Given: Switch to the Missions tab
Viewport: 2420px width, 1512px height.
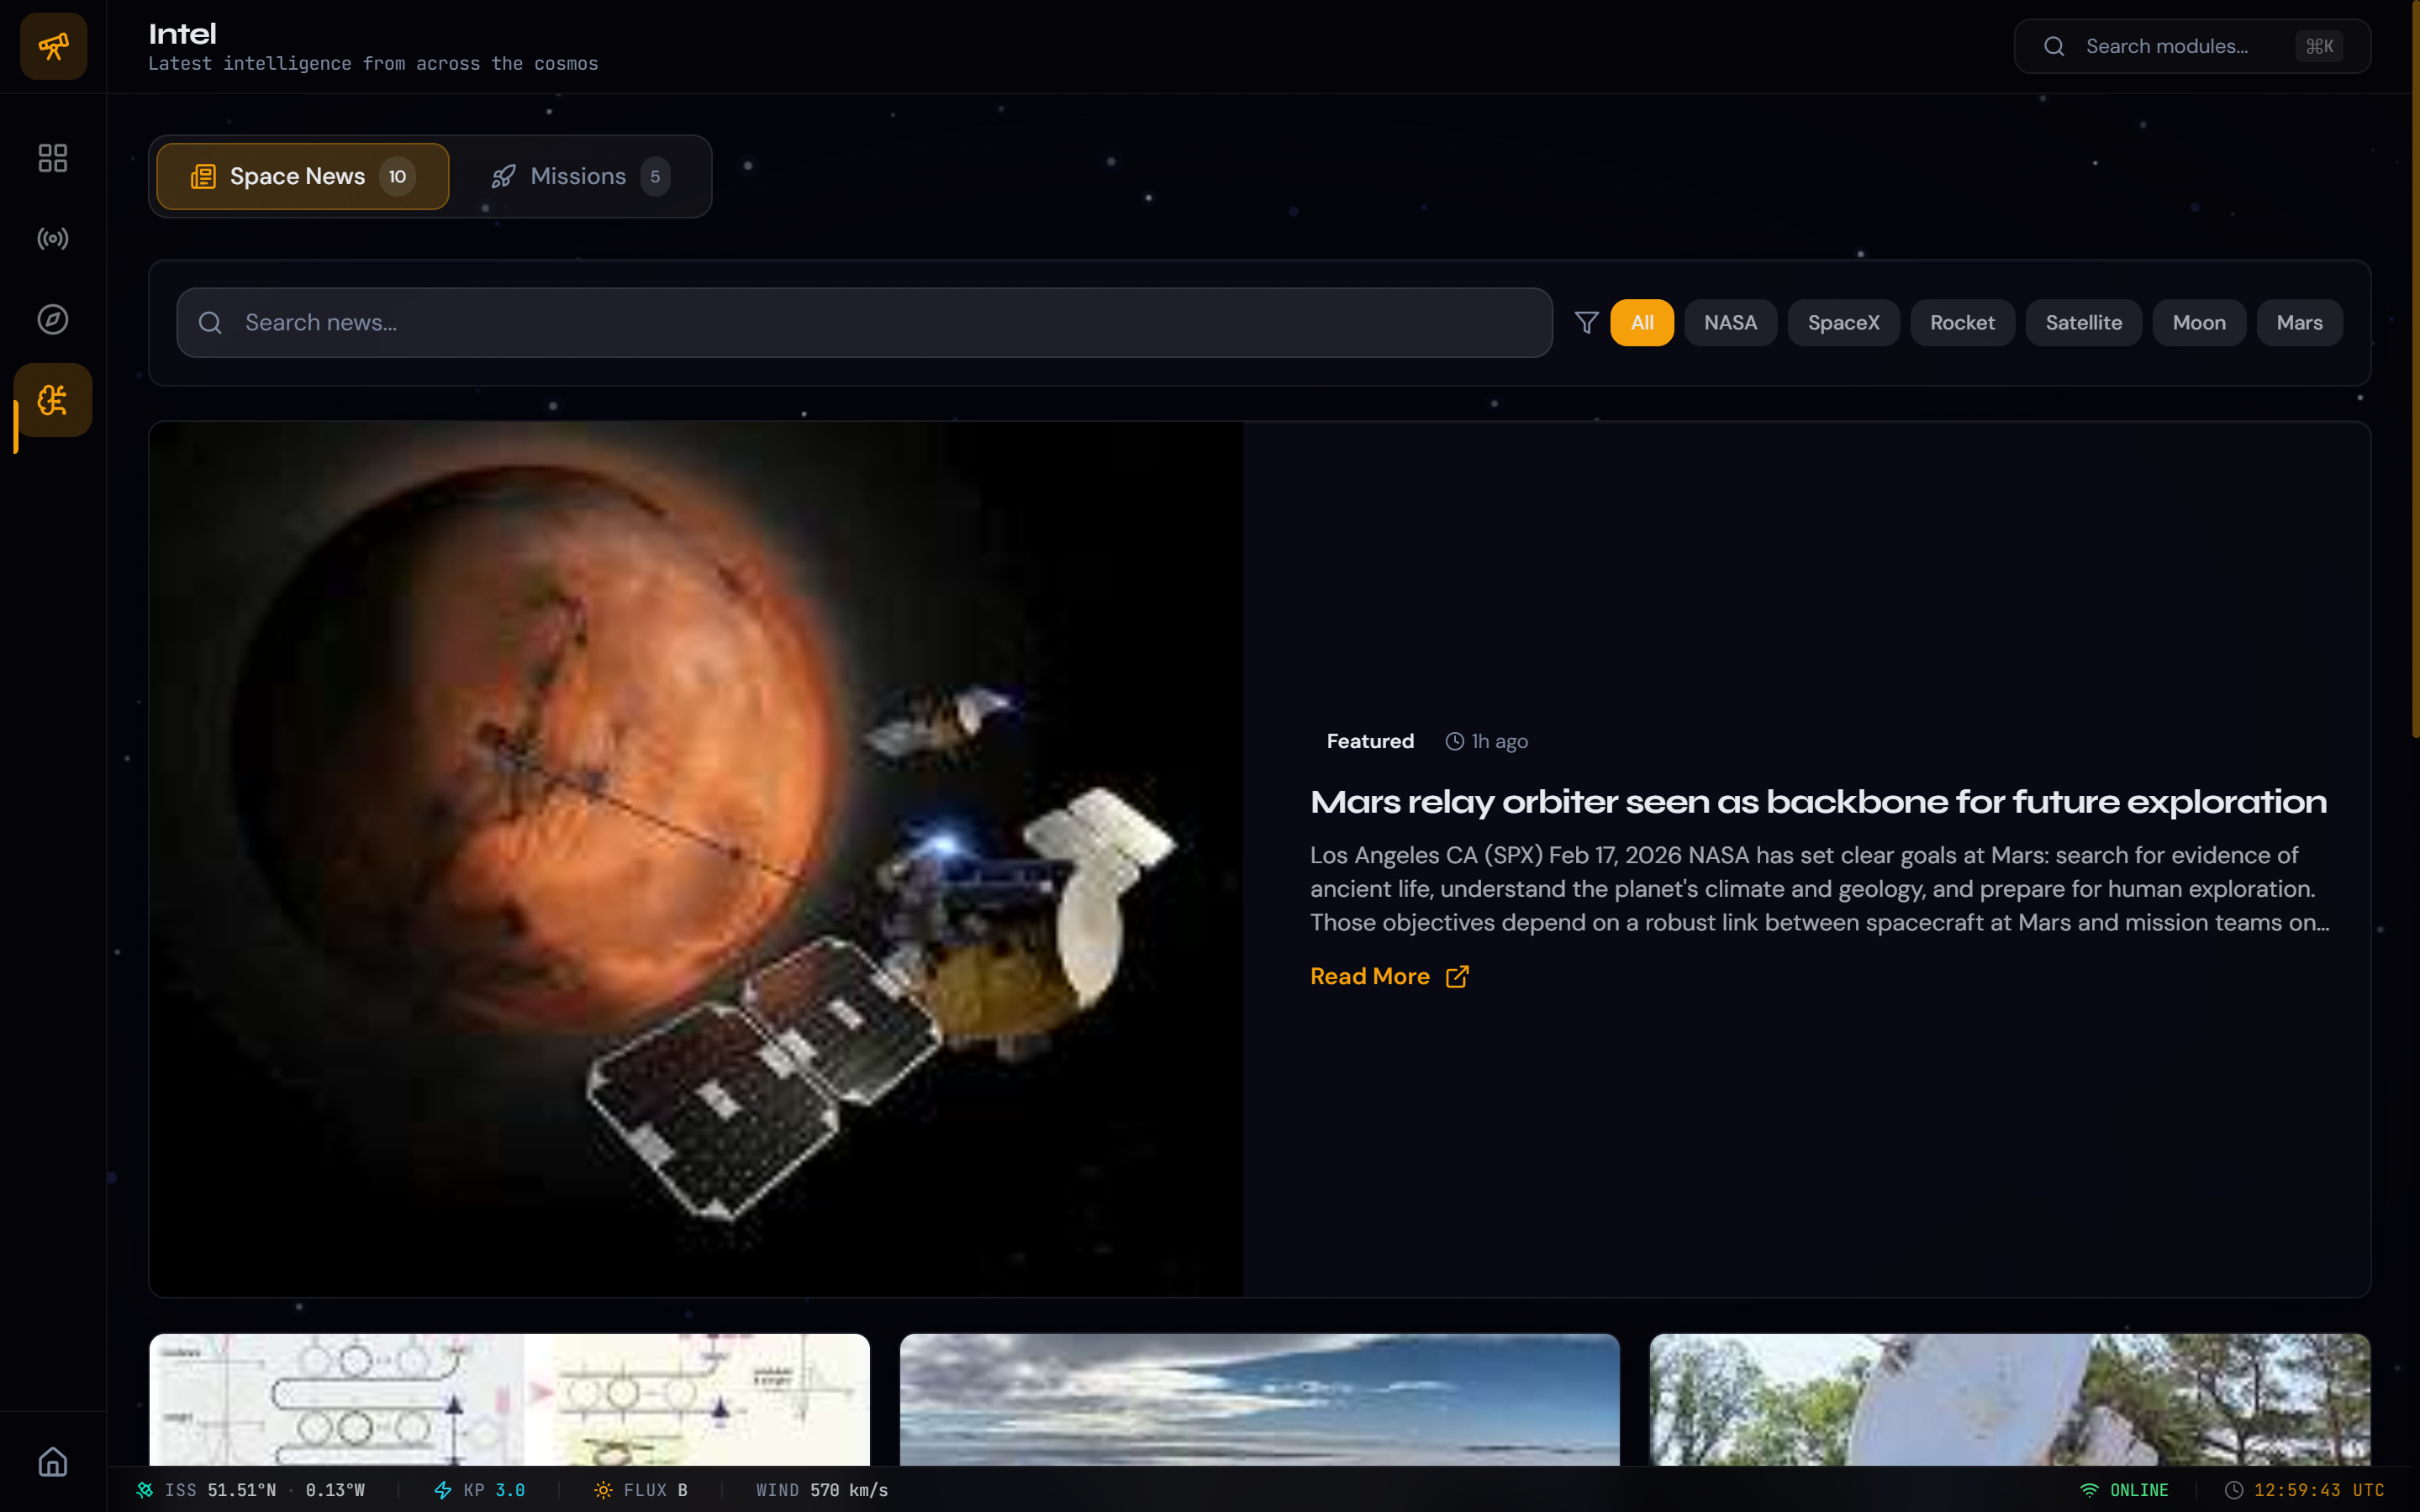Looking at the screenshot, I should tap(579, 176).
